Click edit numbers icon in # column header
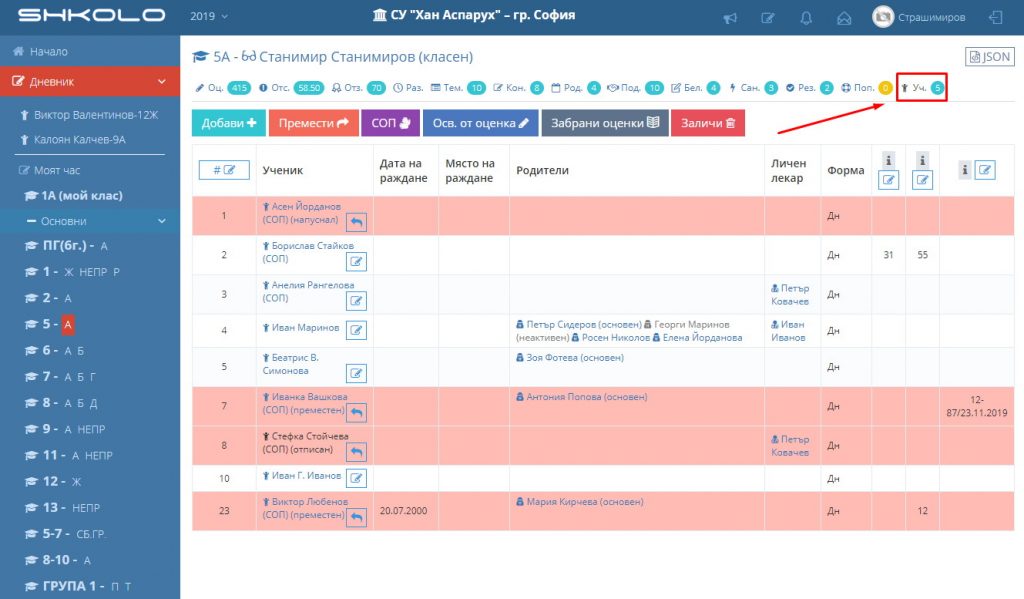1024x599 pixels. [x=224, y=170]
